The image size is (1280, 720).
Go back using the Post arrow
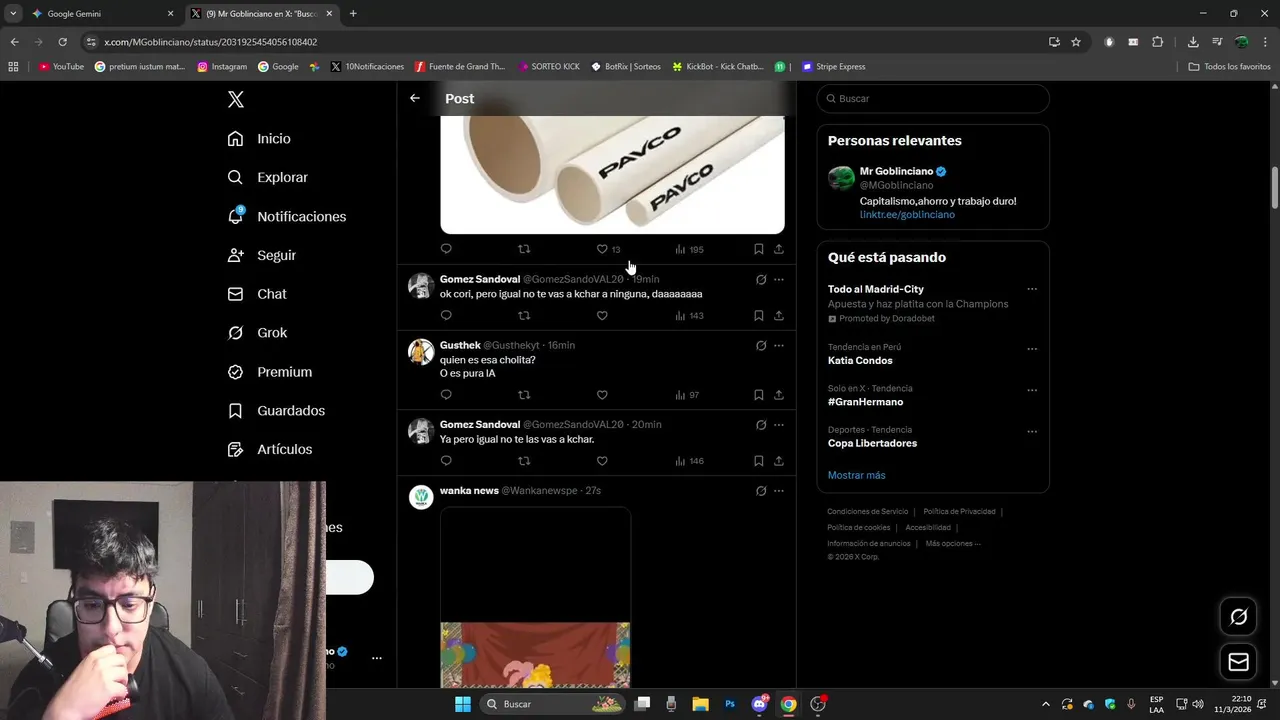pyautogui.click(x=415, y=98)
